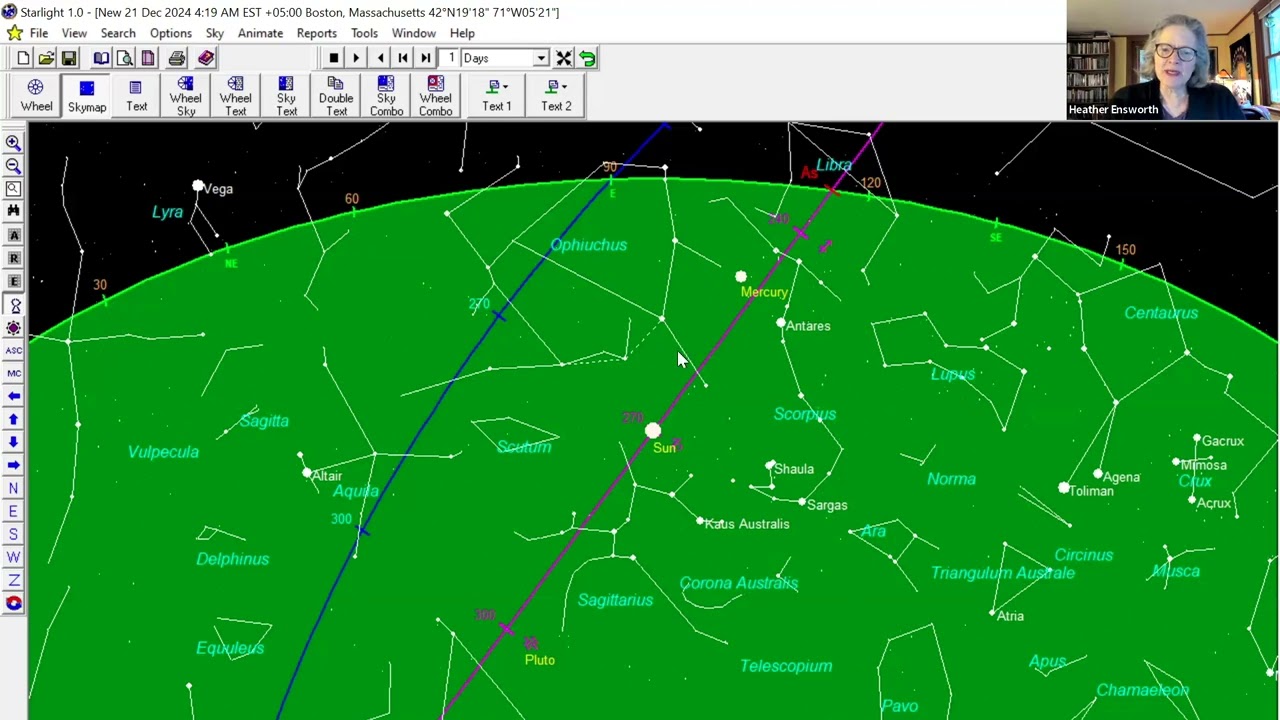Open the Days time unit dropdown

tap(541, 58)
